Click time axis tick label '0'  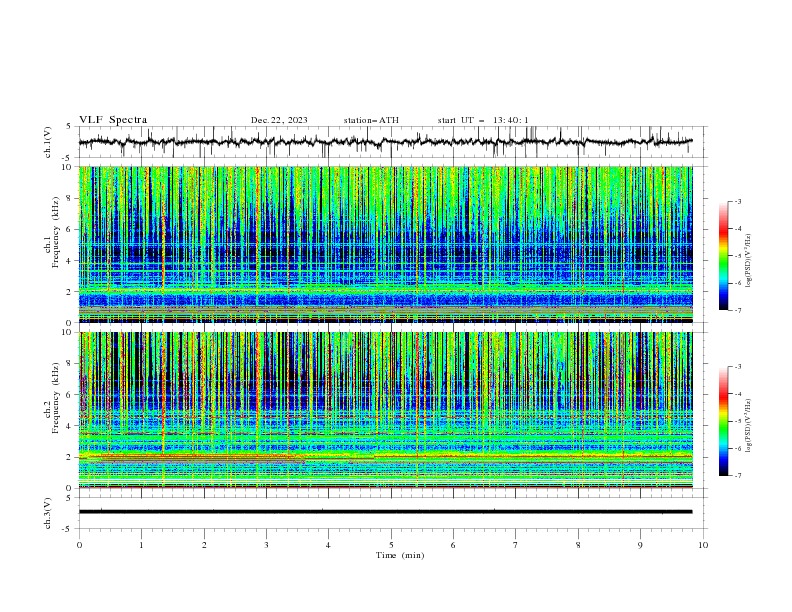pyautogui.click(x=79, y=545)
